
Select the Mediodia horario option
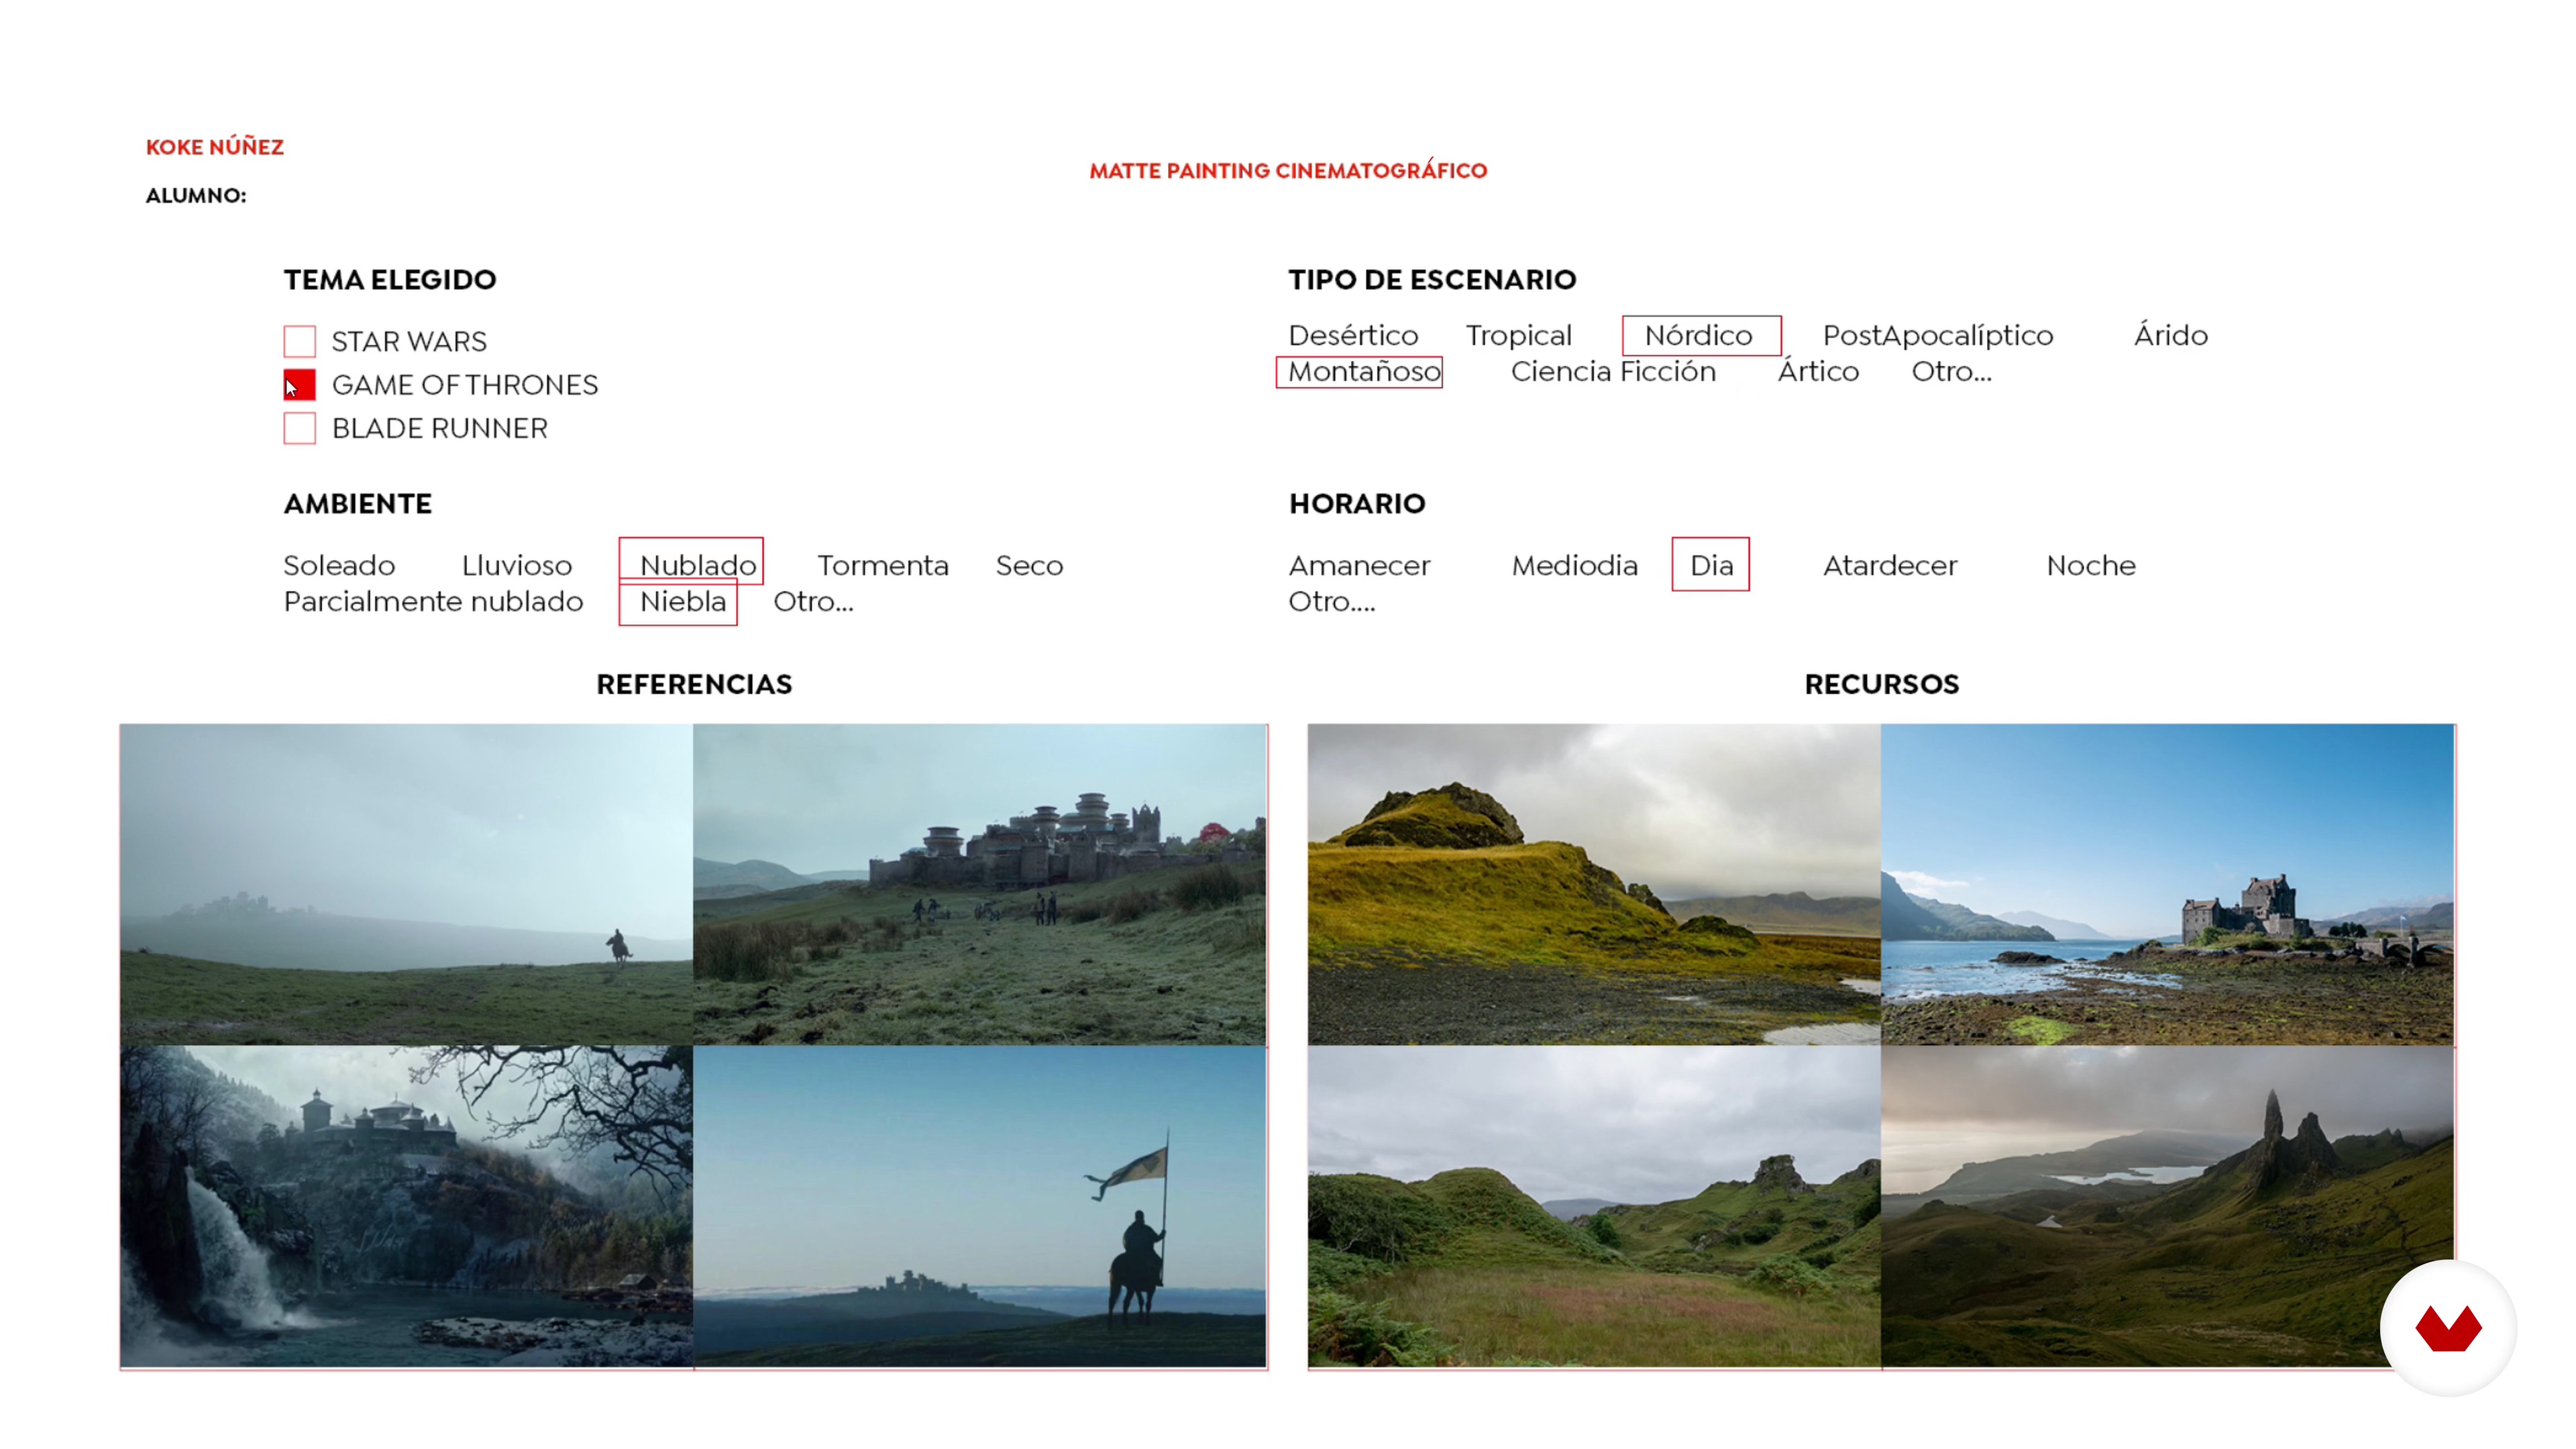pos(1574,565)
